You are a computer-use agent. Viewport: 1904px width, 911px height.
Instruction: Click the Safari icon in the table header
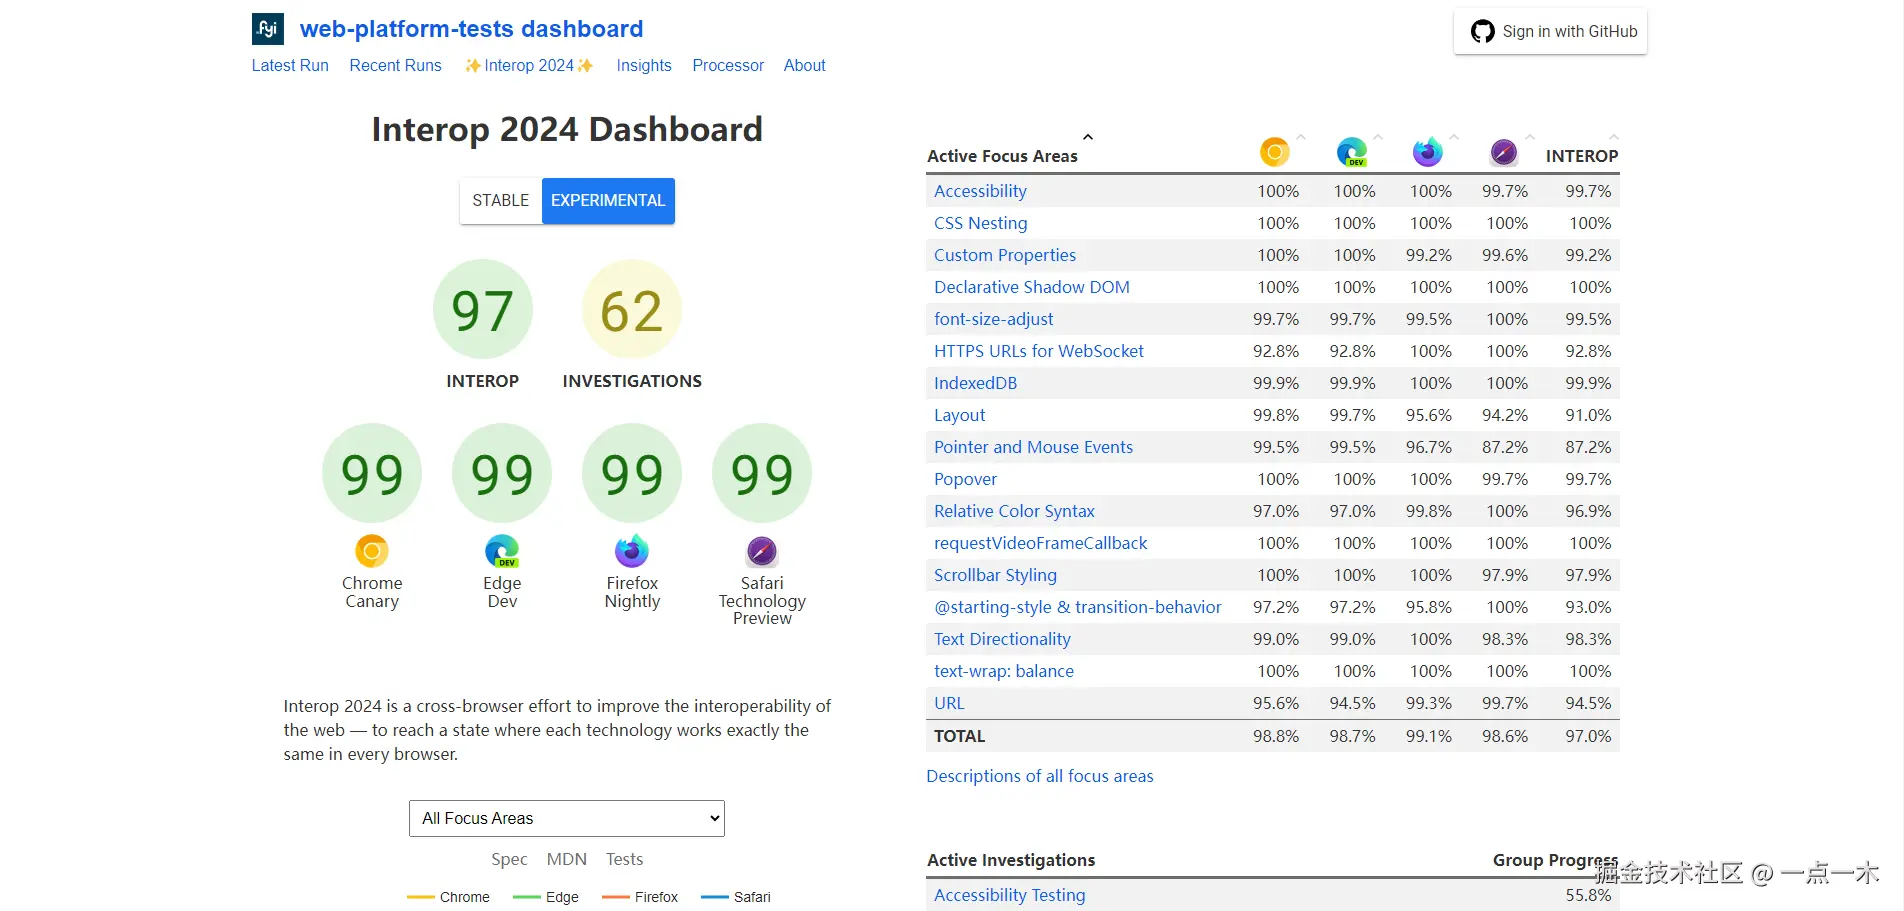[x=1504, y=152]
